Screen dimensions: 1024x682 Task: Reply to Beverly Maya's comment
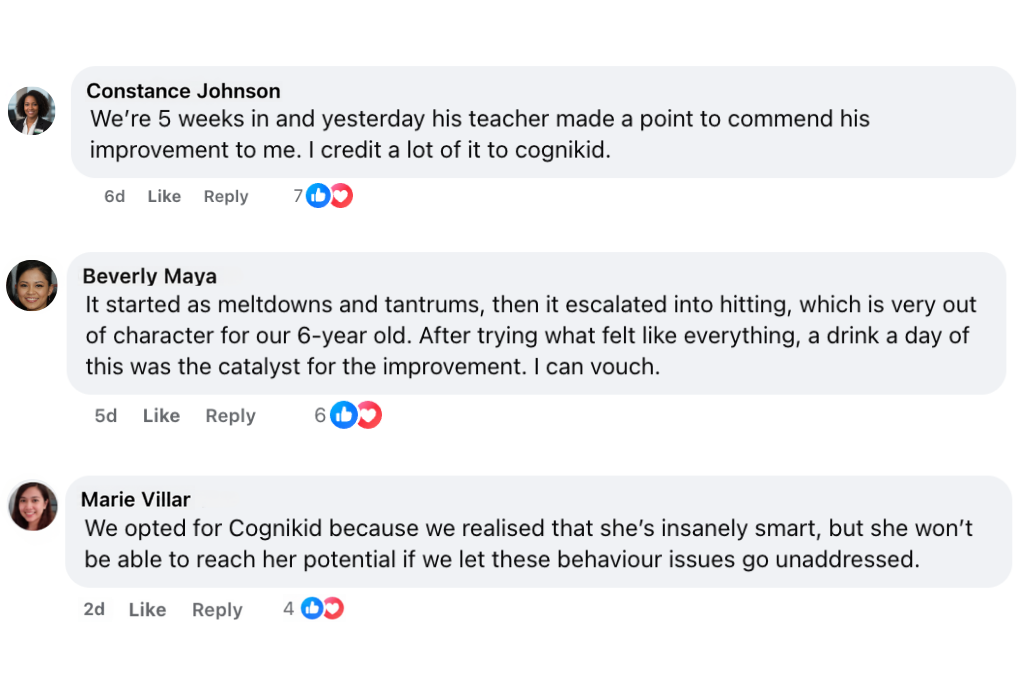[x=230, y=416]
